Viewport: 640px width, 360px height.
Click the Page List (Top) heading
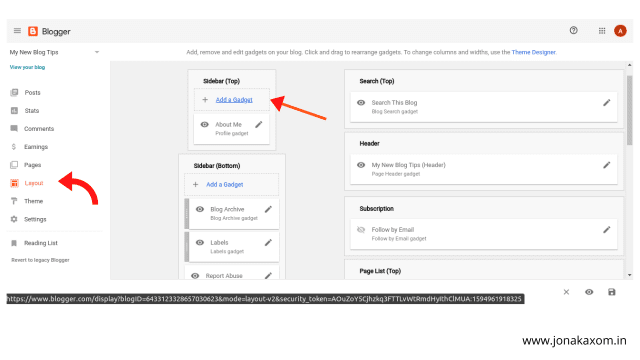tap(380, 271)
